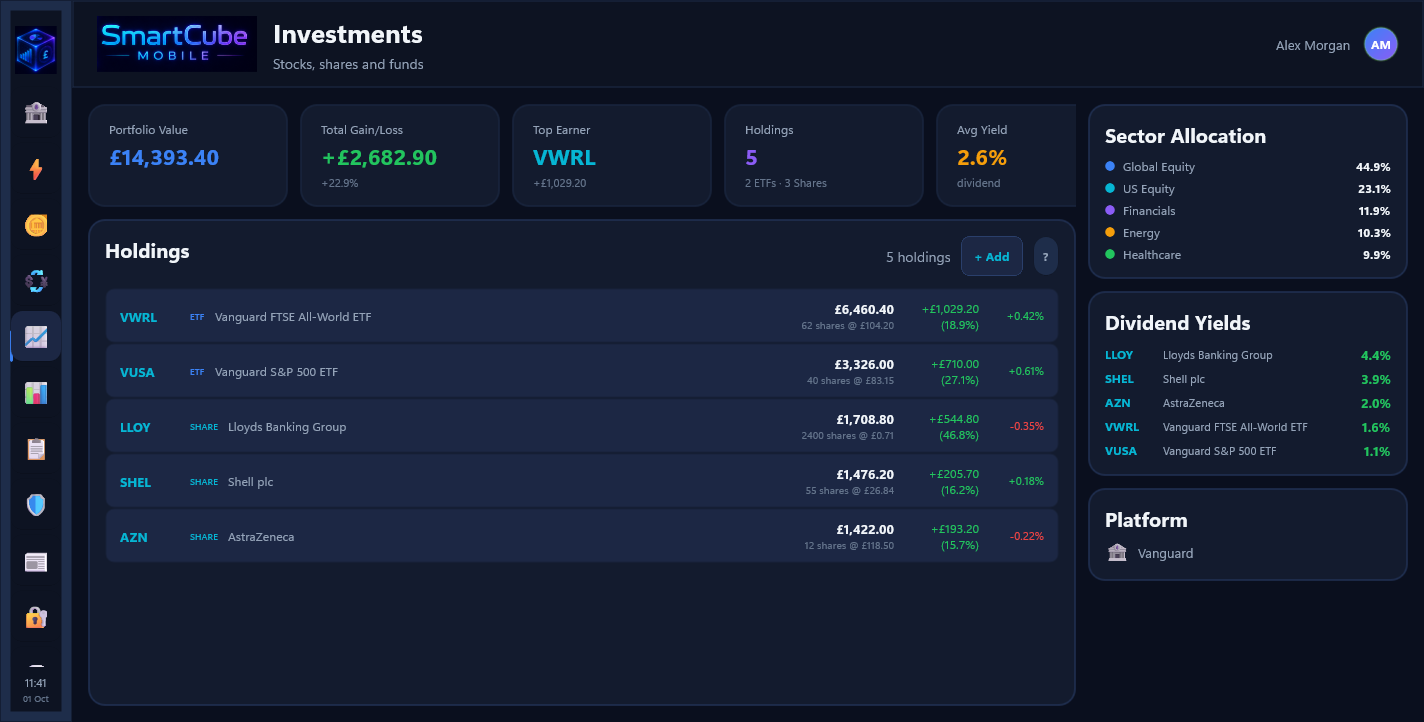Image resolution: width=1424 pixels, height=722 pixels.
Task: Open the clipboard sidebar icon
Action: [36, 449]
